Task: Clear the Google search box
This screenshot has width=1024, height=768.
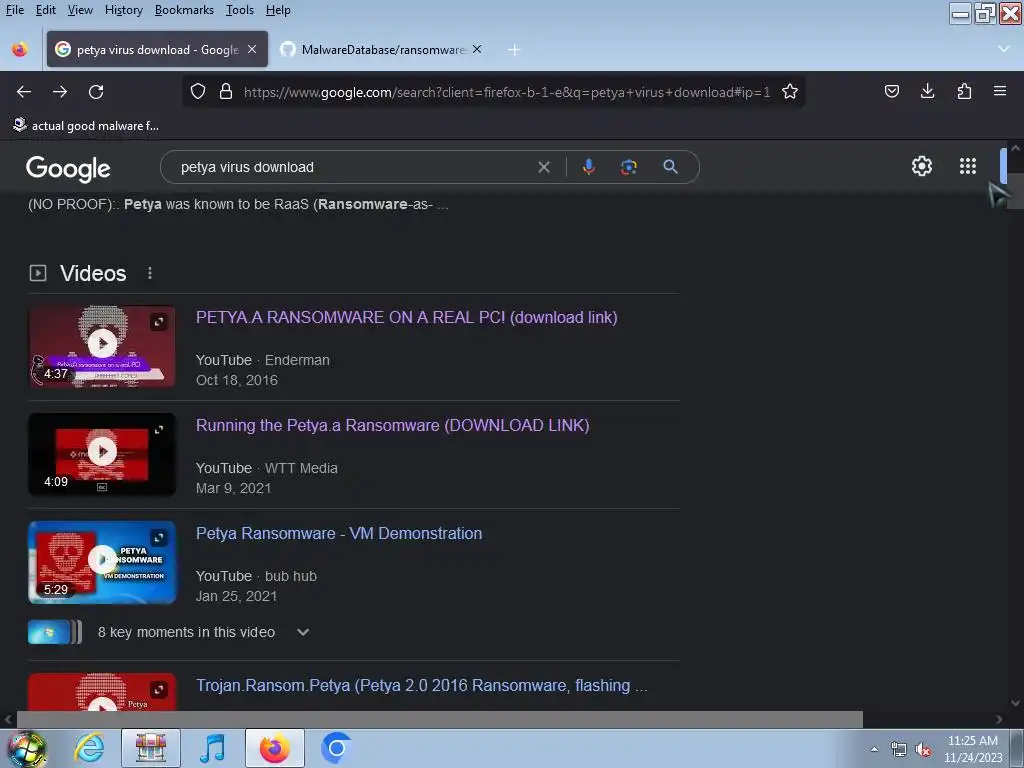Action: tap(543, 167)
